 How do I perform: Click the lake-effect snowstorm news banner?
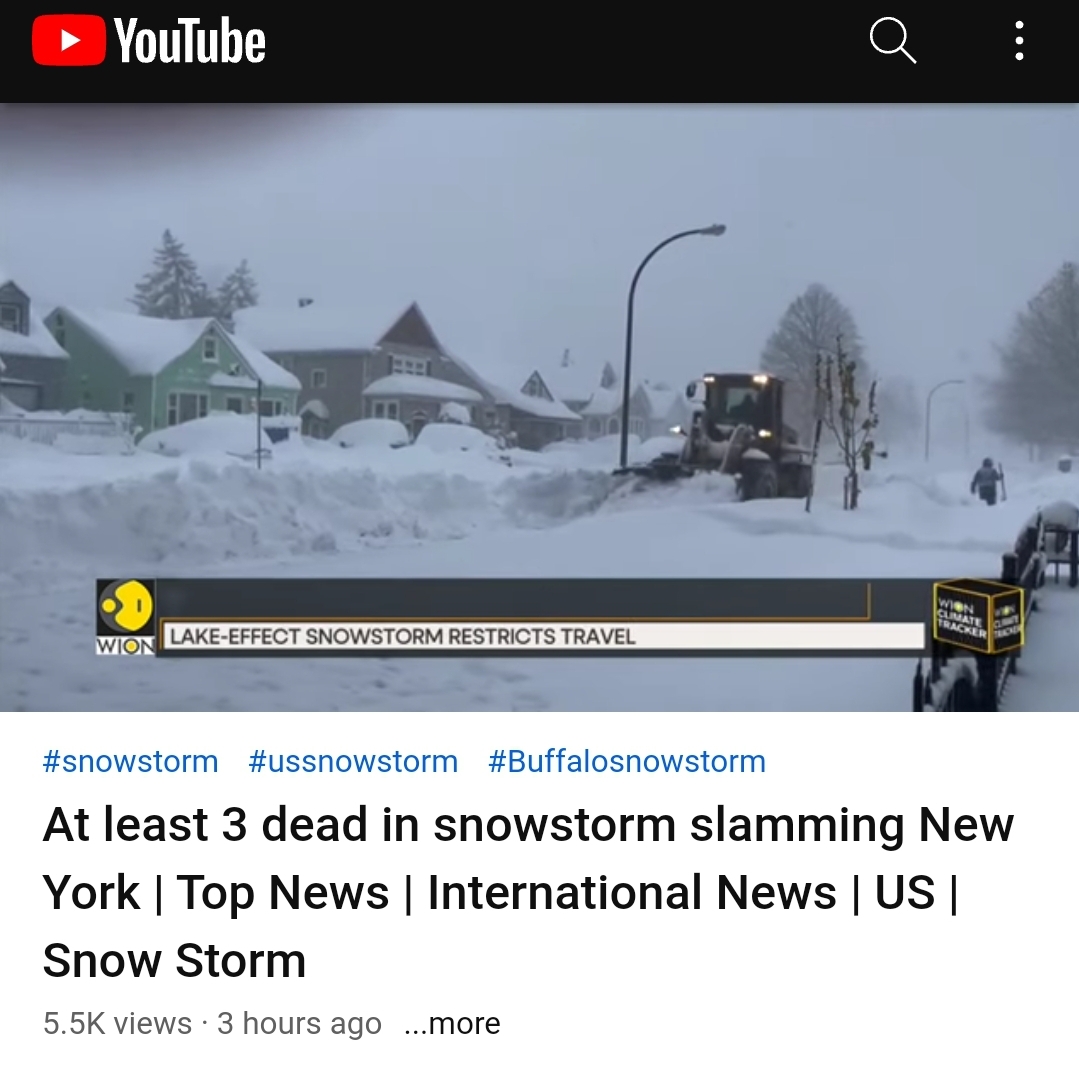pos(542,636)
